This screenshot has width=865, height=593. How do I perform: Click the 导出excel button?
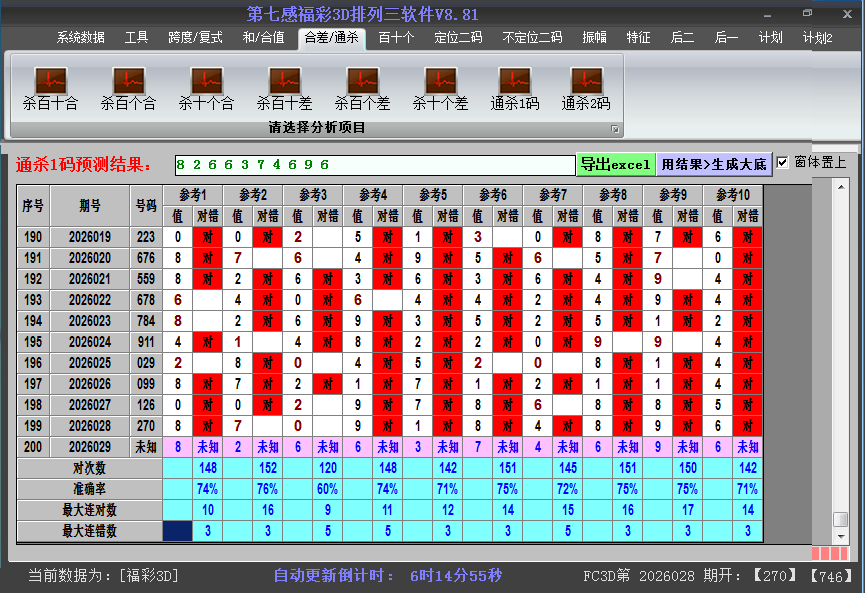617,162
